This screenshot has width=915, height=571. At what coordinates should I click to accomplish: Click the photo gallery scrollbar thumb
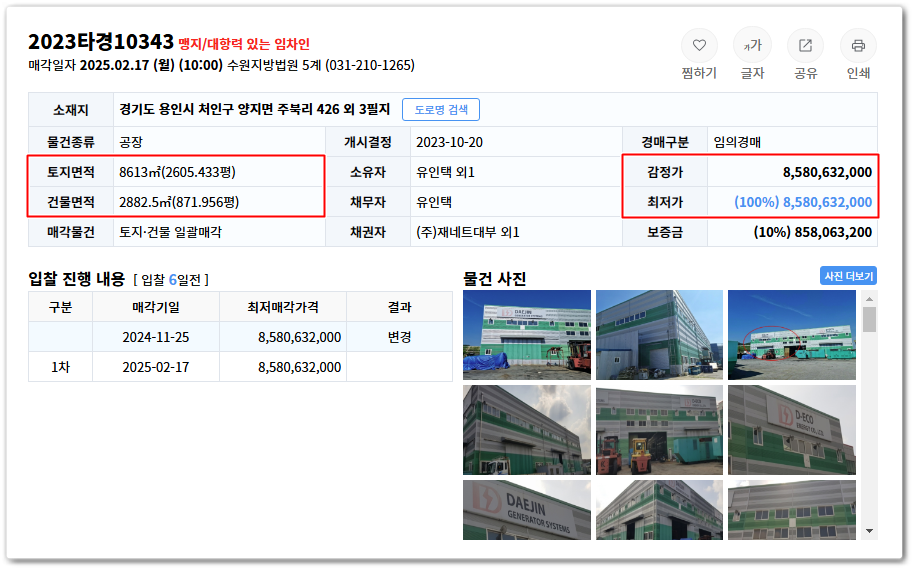point(869,319)
